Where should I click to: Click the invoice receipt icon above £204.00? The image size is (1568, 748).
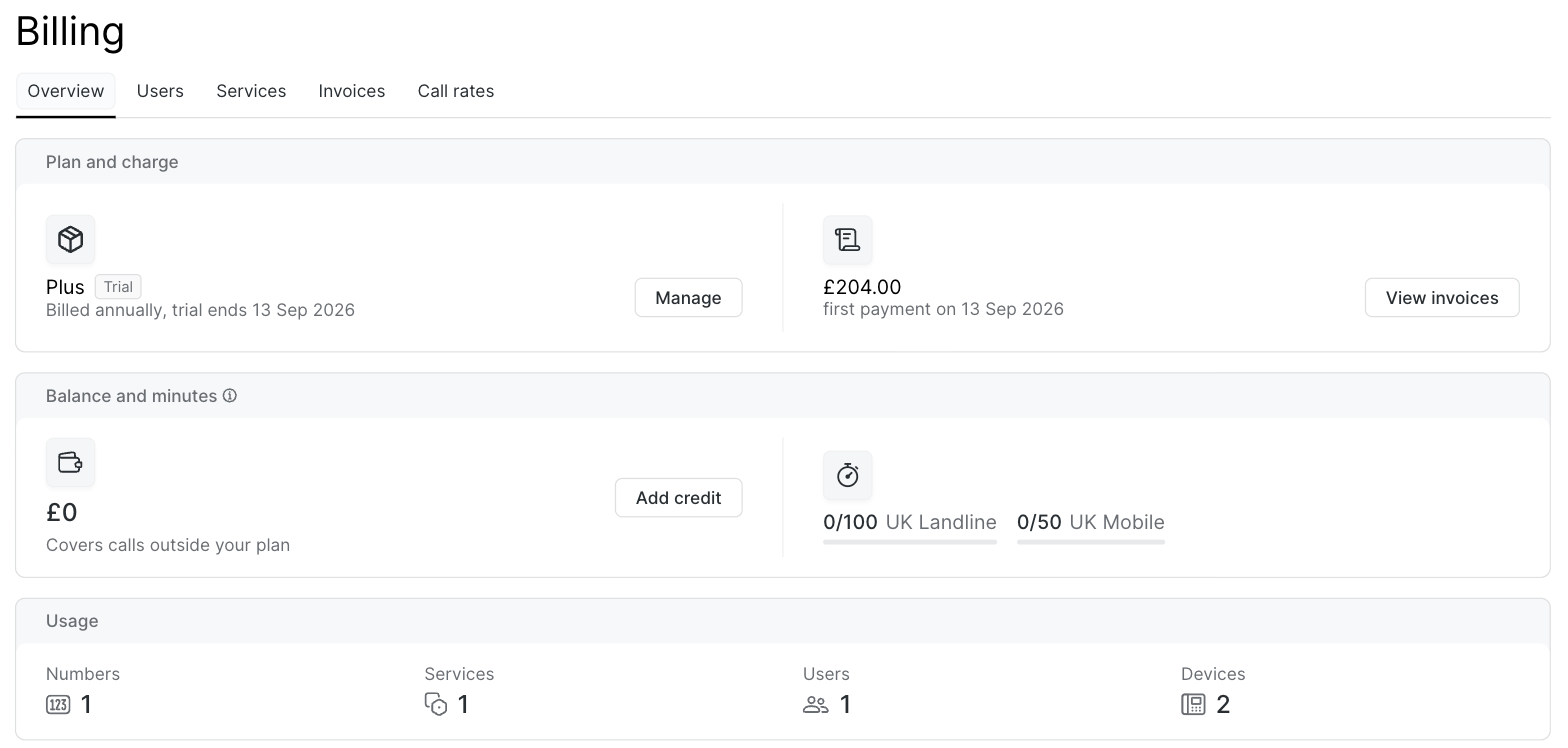pyautogui.click(x=847, y=239)
